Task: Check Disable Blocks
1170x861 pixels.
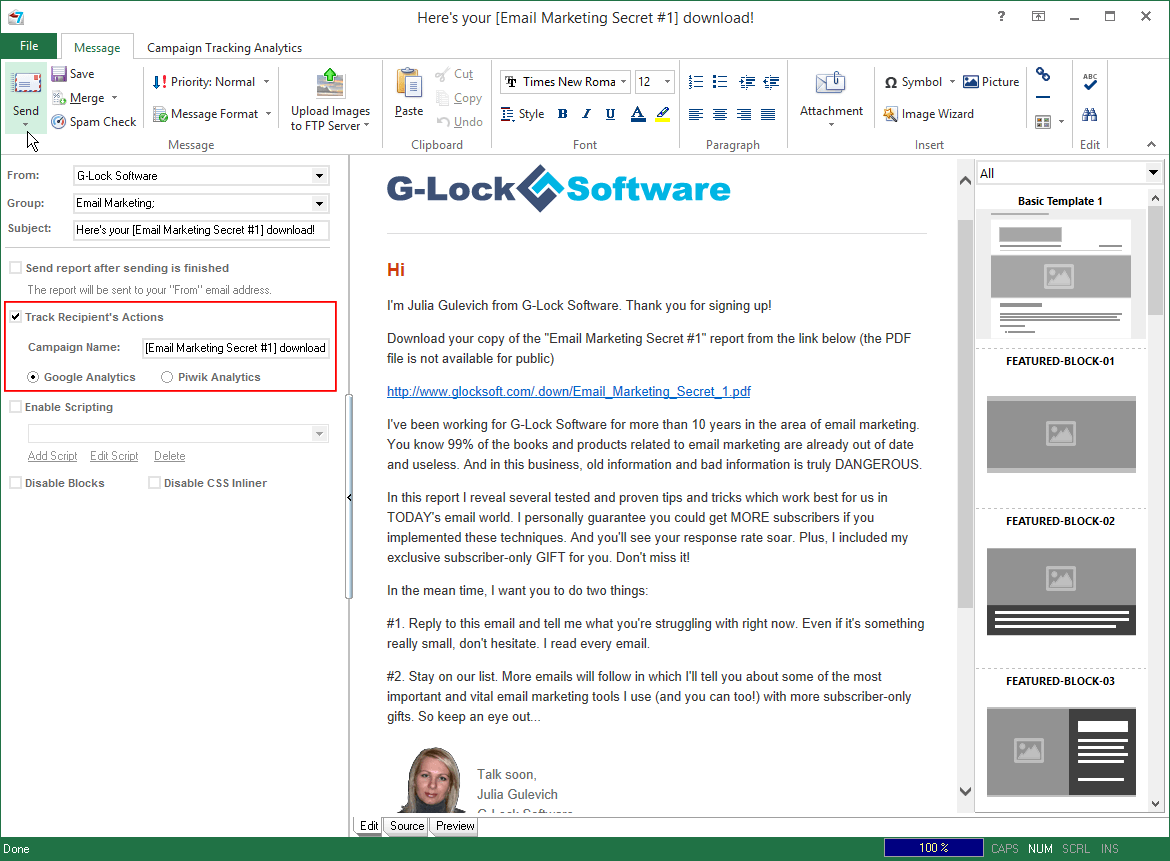Action: click(x=16, y=483)
